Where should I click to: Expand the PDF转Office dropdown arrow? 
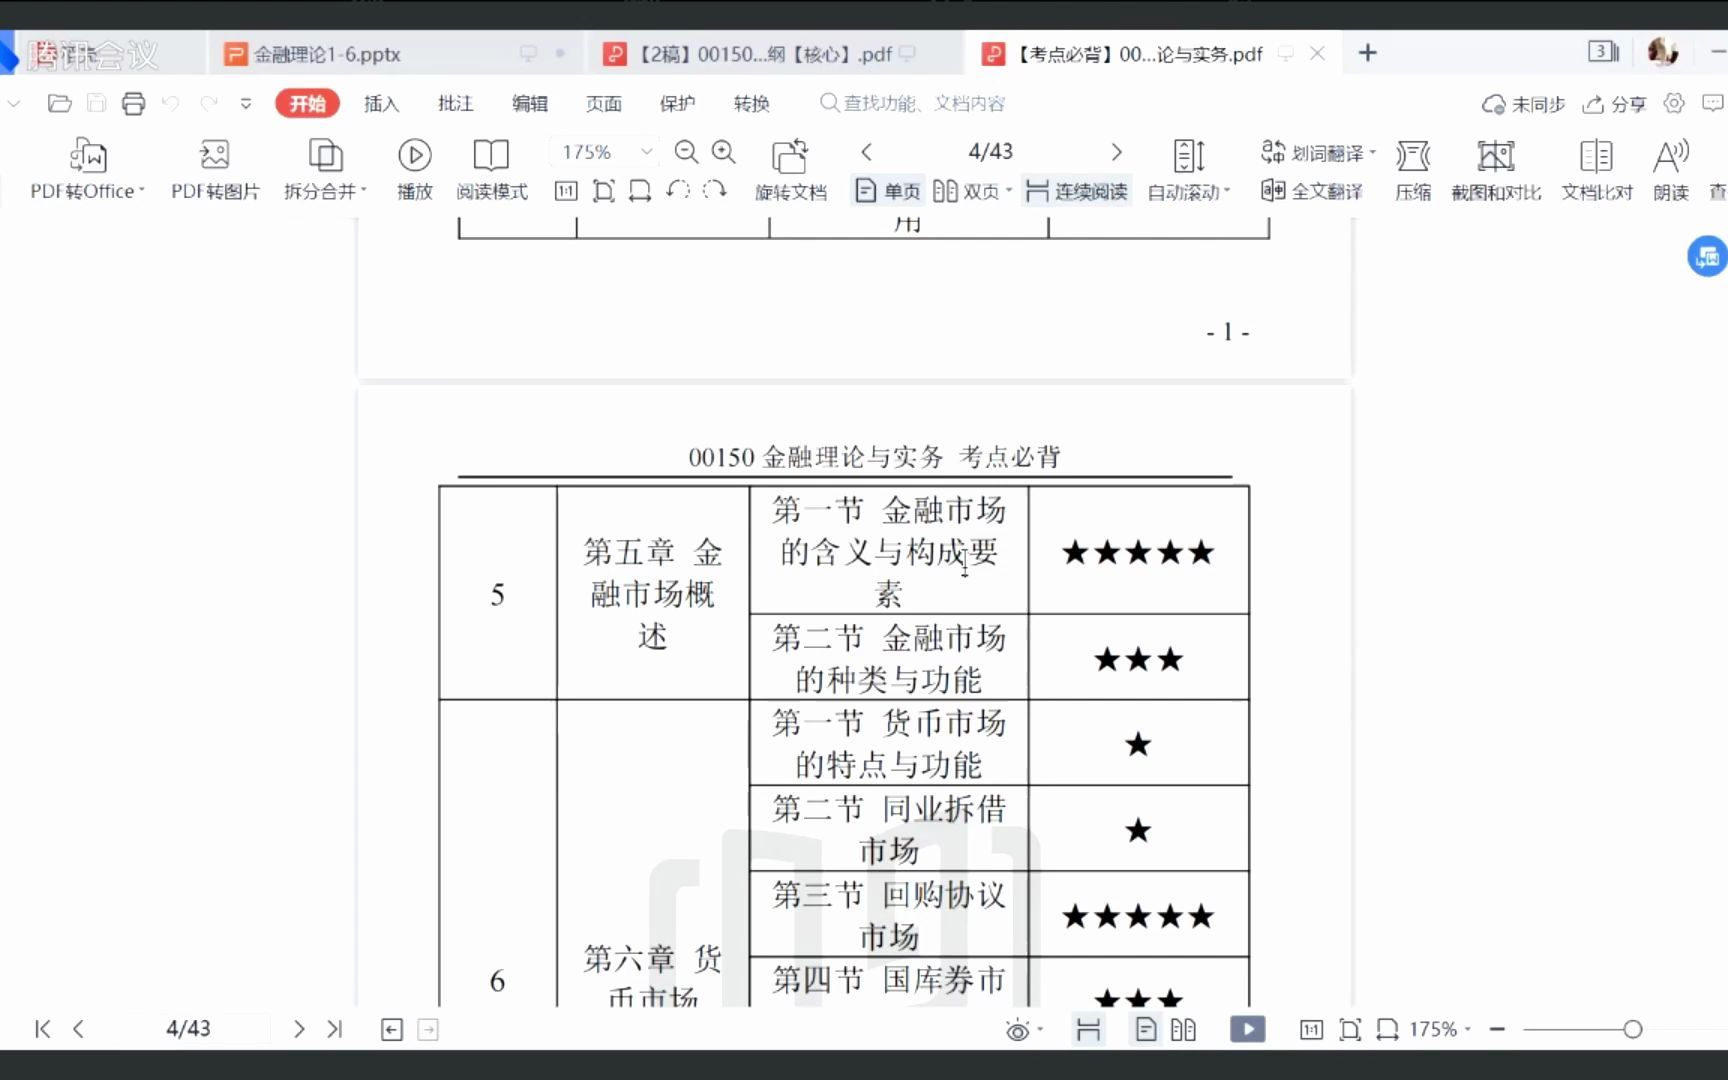[x=142, y=190]
